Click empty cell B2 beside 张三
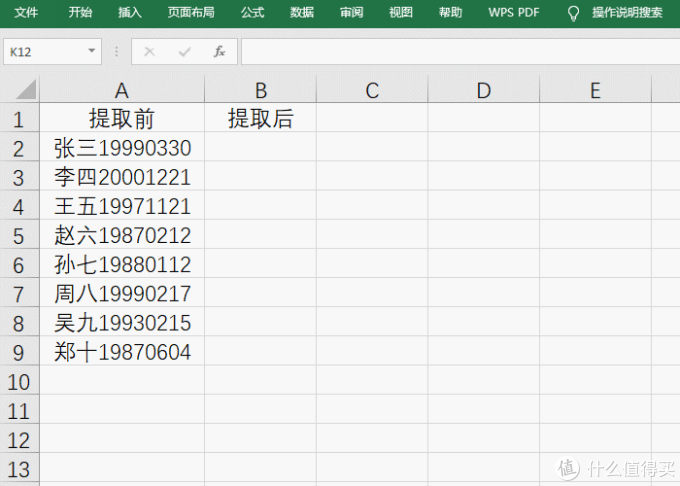This screenshot has width=680, height=486. pos(261,148)
